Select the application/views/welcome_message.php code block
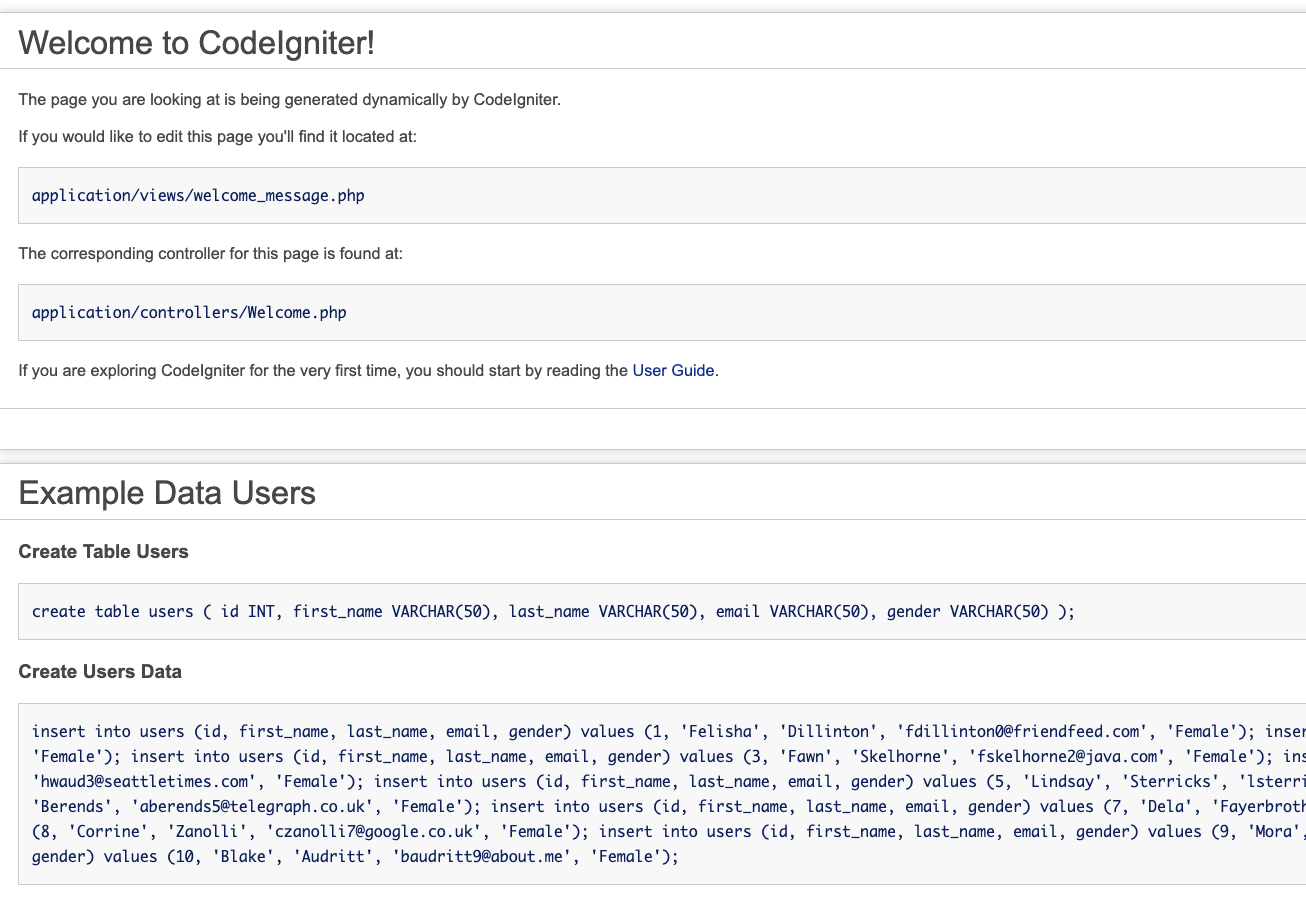The width and height of the screenshot is (1306, 902). tap(662, 195)
